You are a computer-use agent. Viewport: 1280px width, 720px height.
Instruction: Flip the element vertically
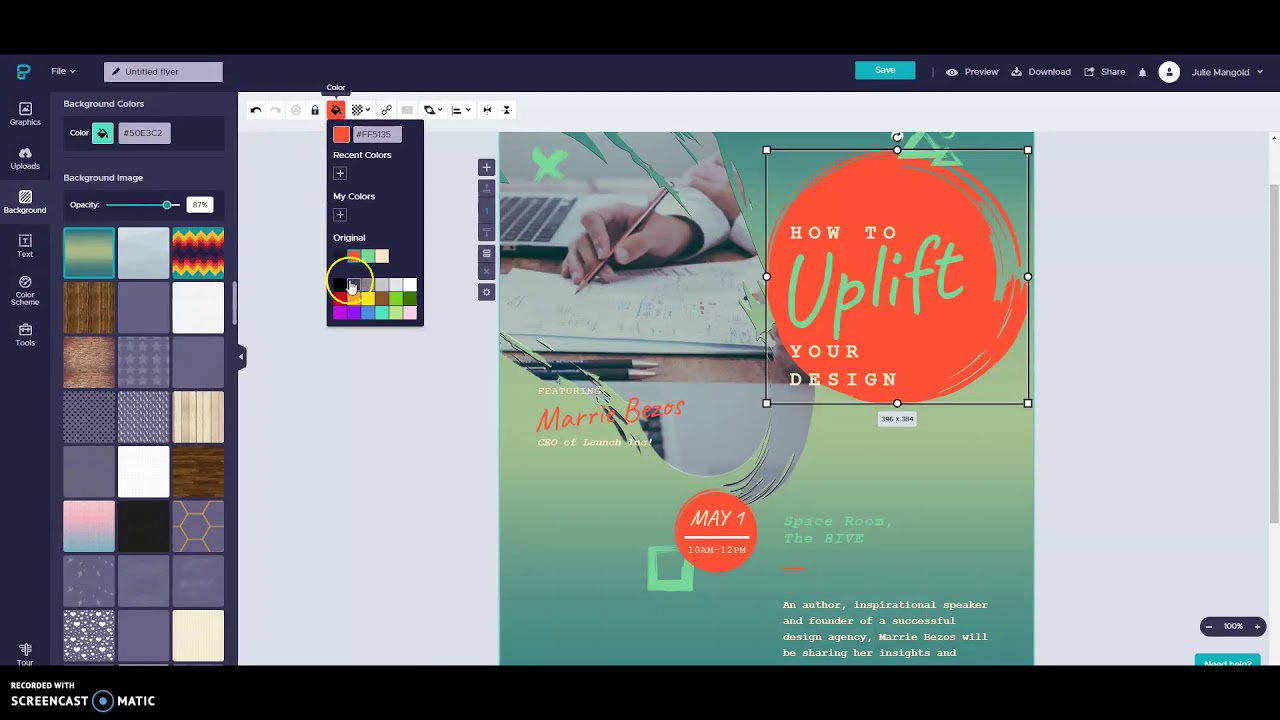[x=506, y=110]
